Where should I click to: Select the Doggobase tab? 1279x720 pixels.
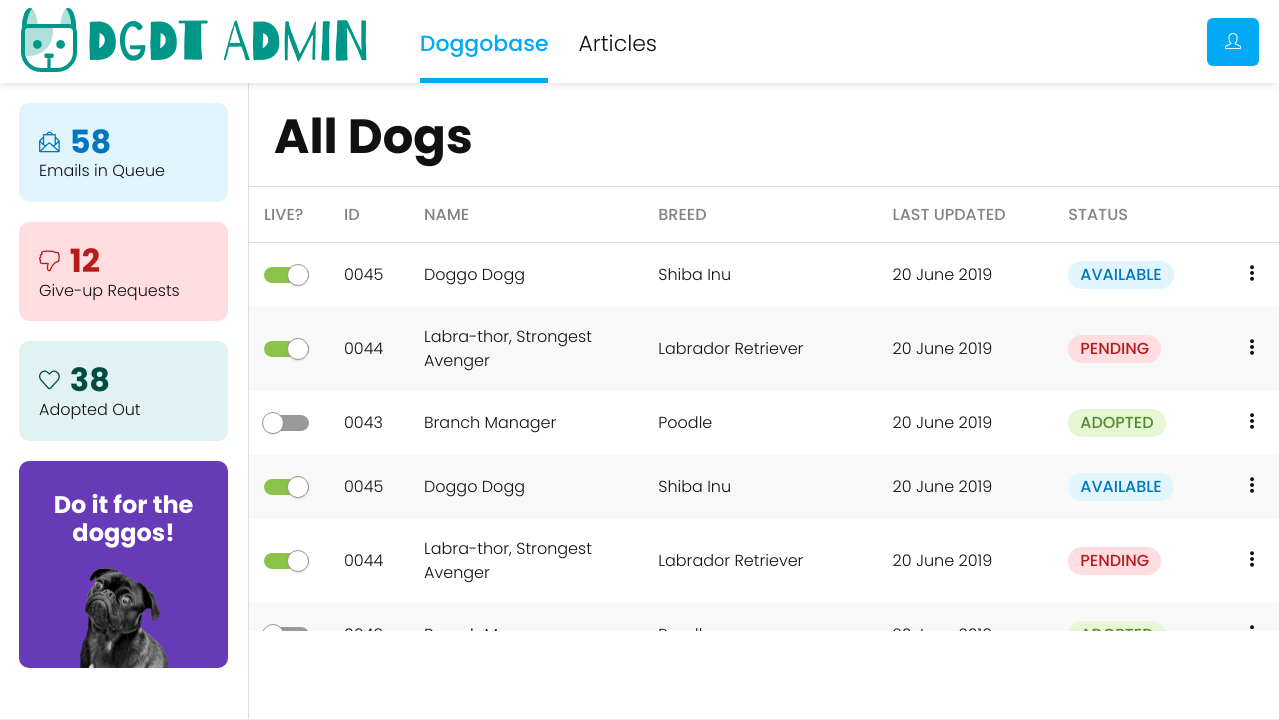pos(483,44)
